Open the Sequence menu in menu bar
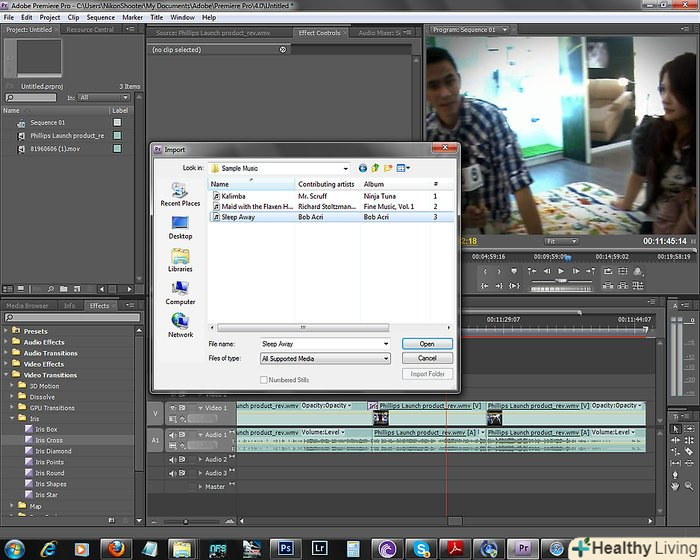700x560 pixels. click(100, 17)
